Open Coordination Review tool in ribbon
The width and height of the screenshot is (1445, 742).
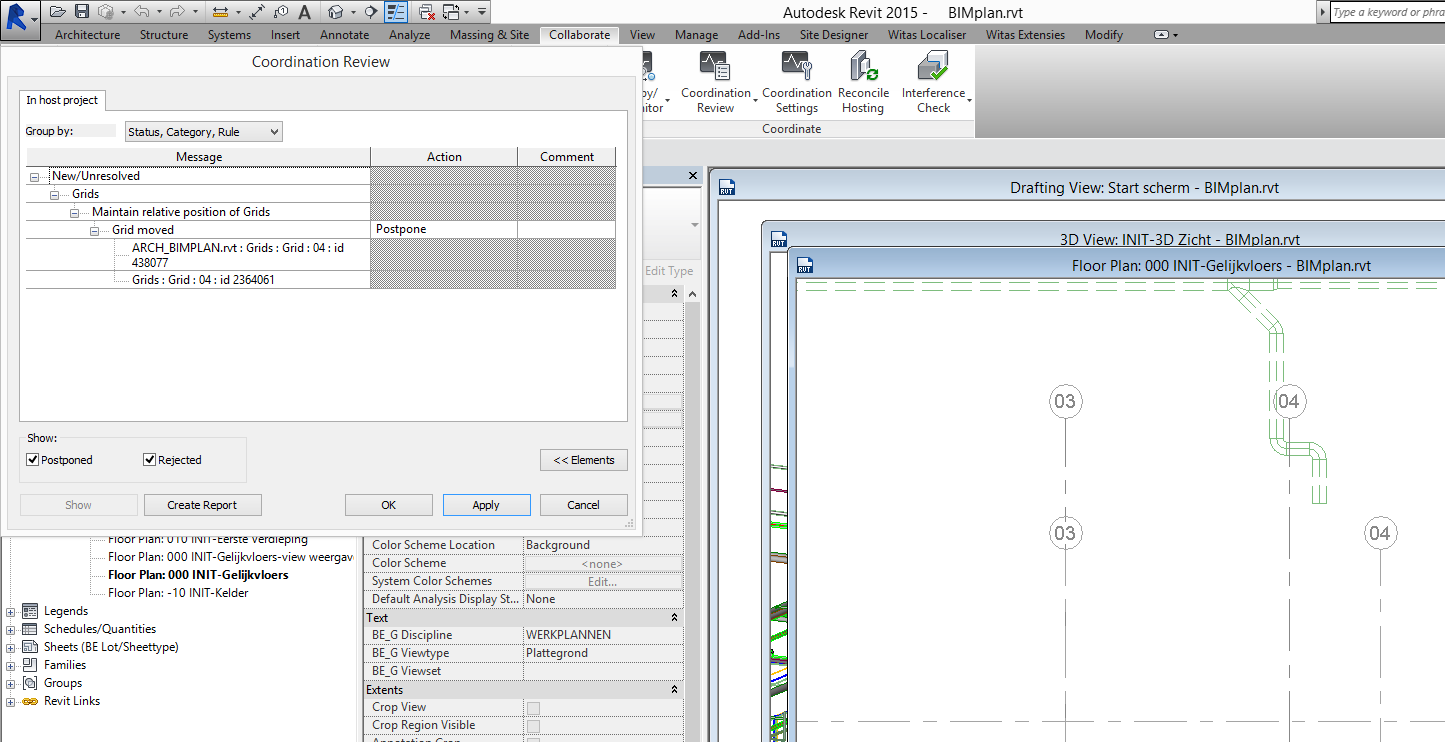click(x=716, y=82)
